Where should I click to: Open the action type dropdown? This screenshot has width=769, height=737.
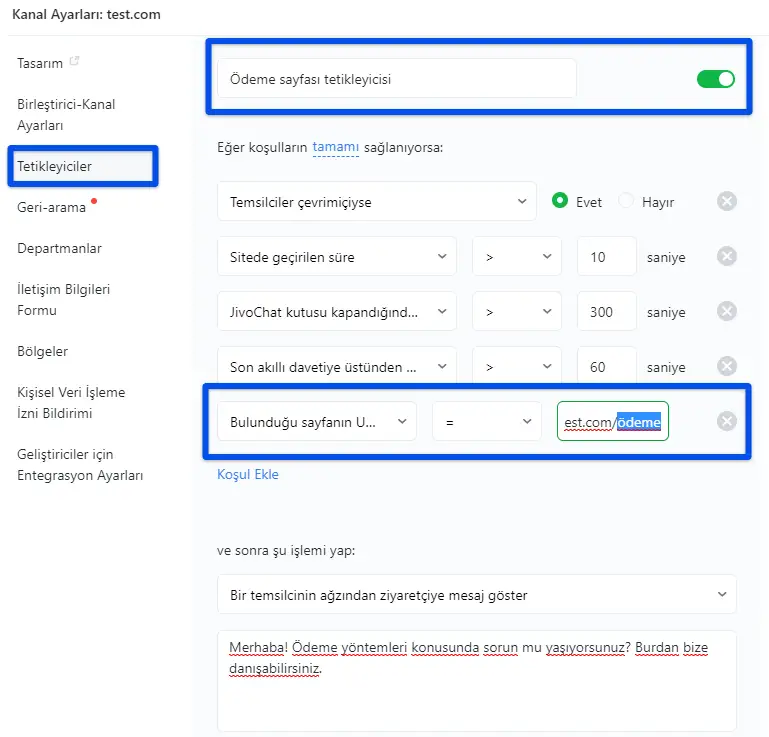tap(476, 595)
